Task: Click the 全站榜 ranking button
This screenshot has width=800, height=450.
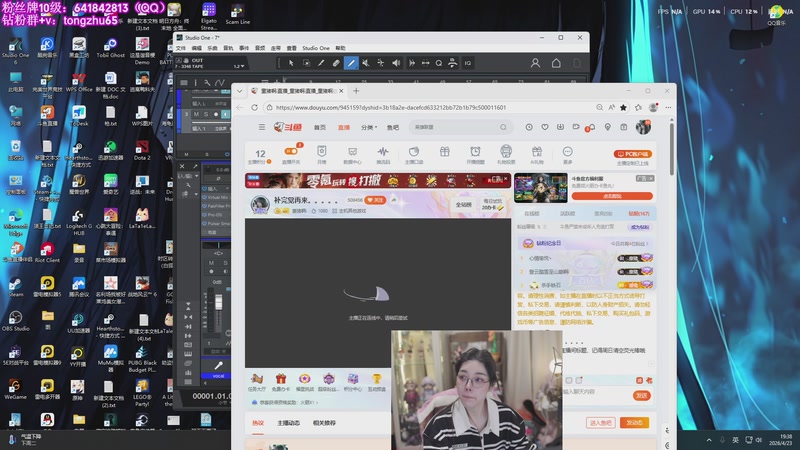Action: [463, 205]
